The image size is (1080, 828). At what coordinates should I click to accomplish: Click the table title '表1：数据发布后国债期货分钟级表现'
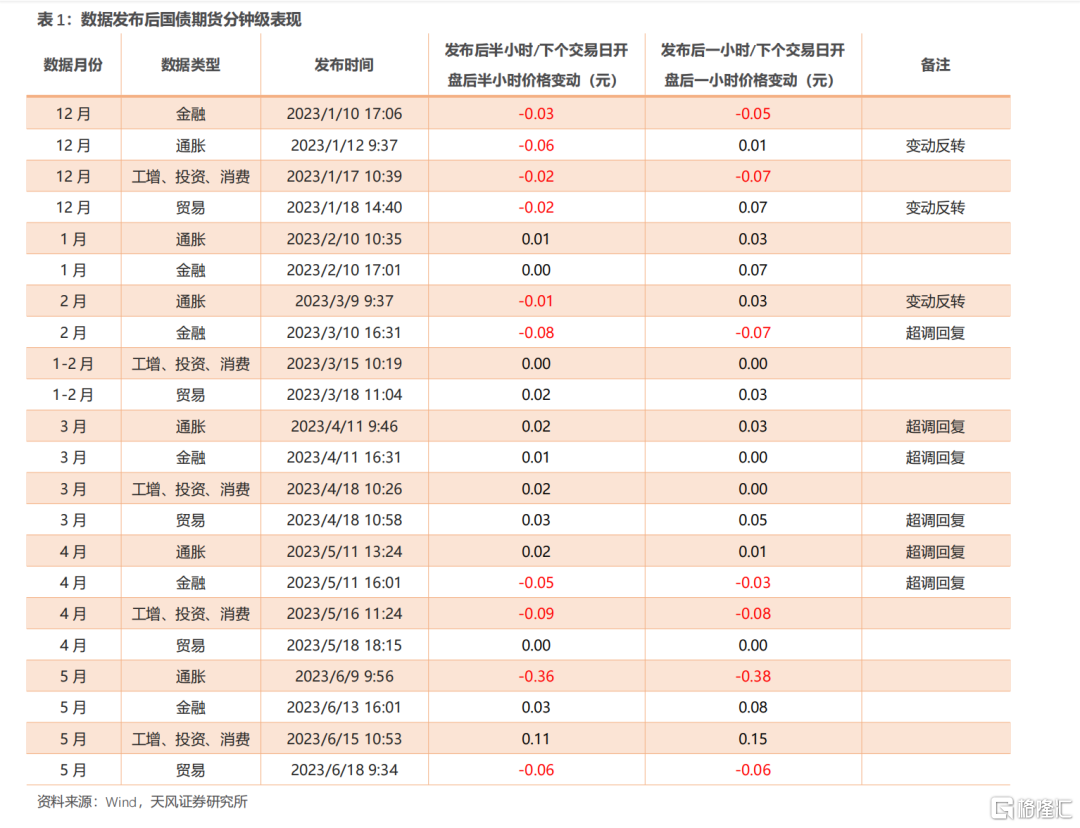point(169,19)
